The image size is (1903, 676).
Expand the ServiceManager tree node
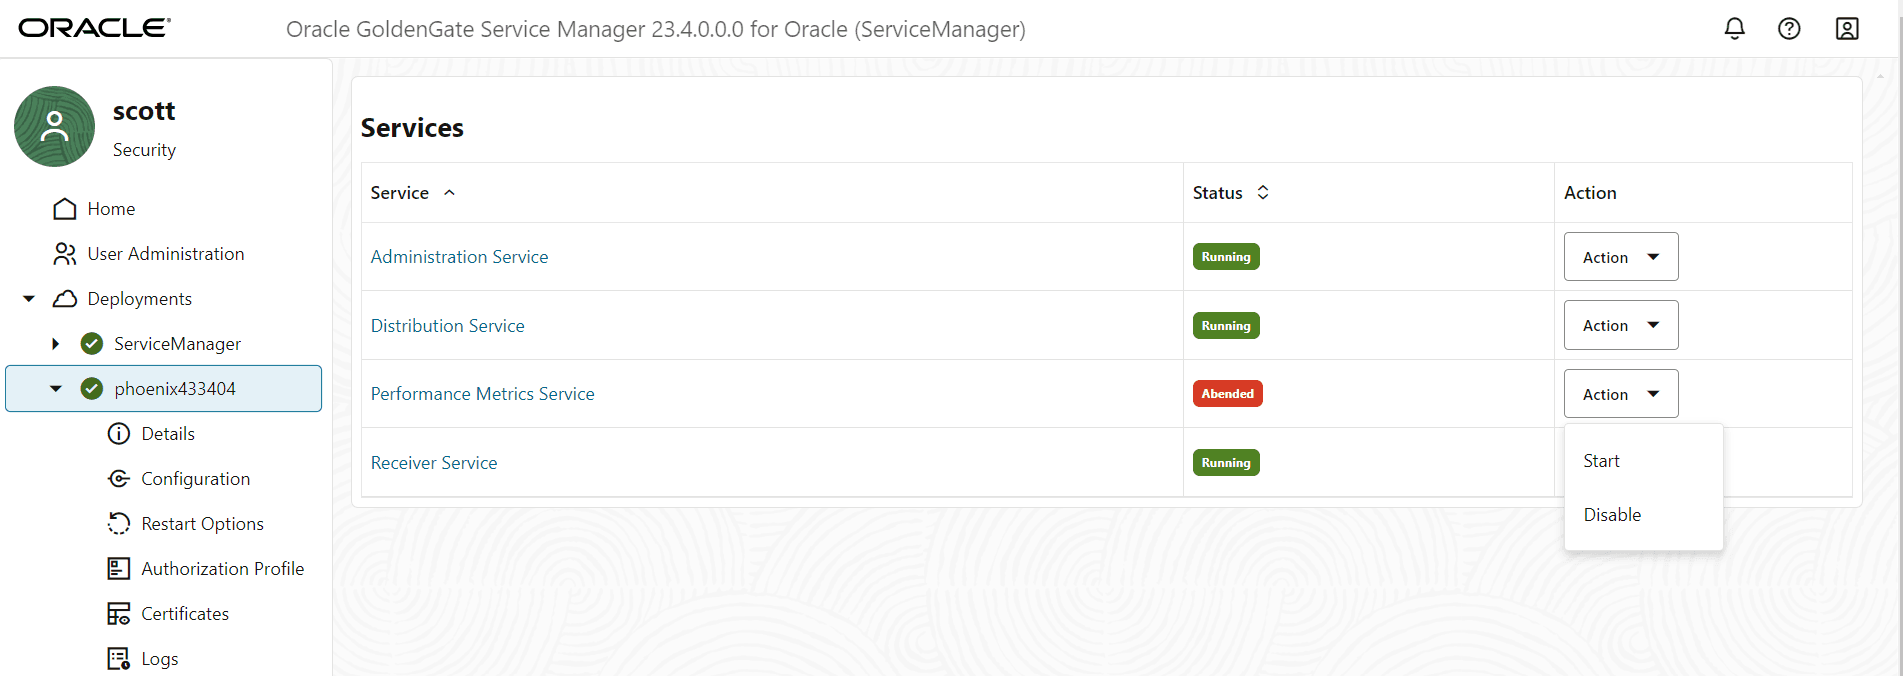pos(56,344)
